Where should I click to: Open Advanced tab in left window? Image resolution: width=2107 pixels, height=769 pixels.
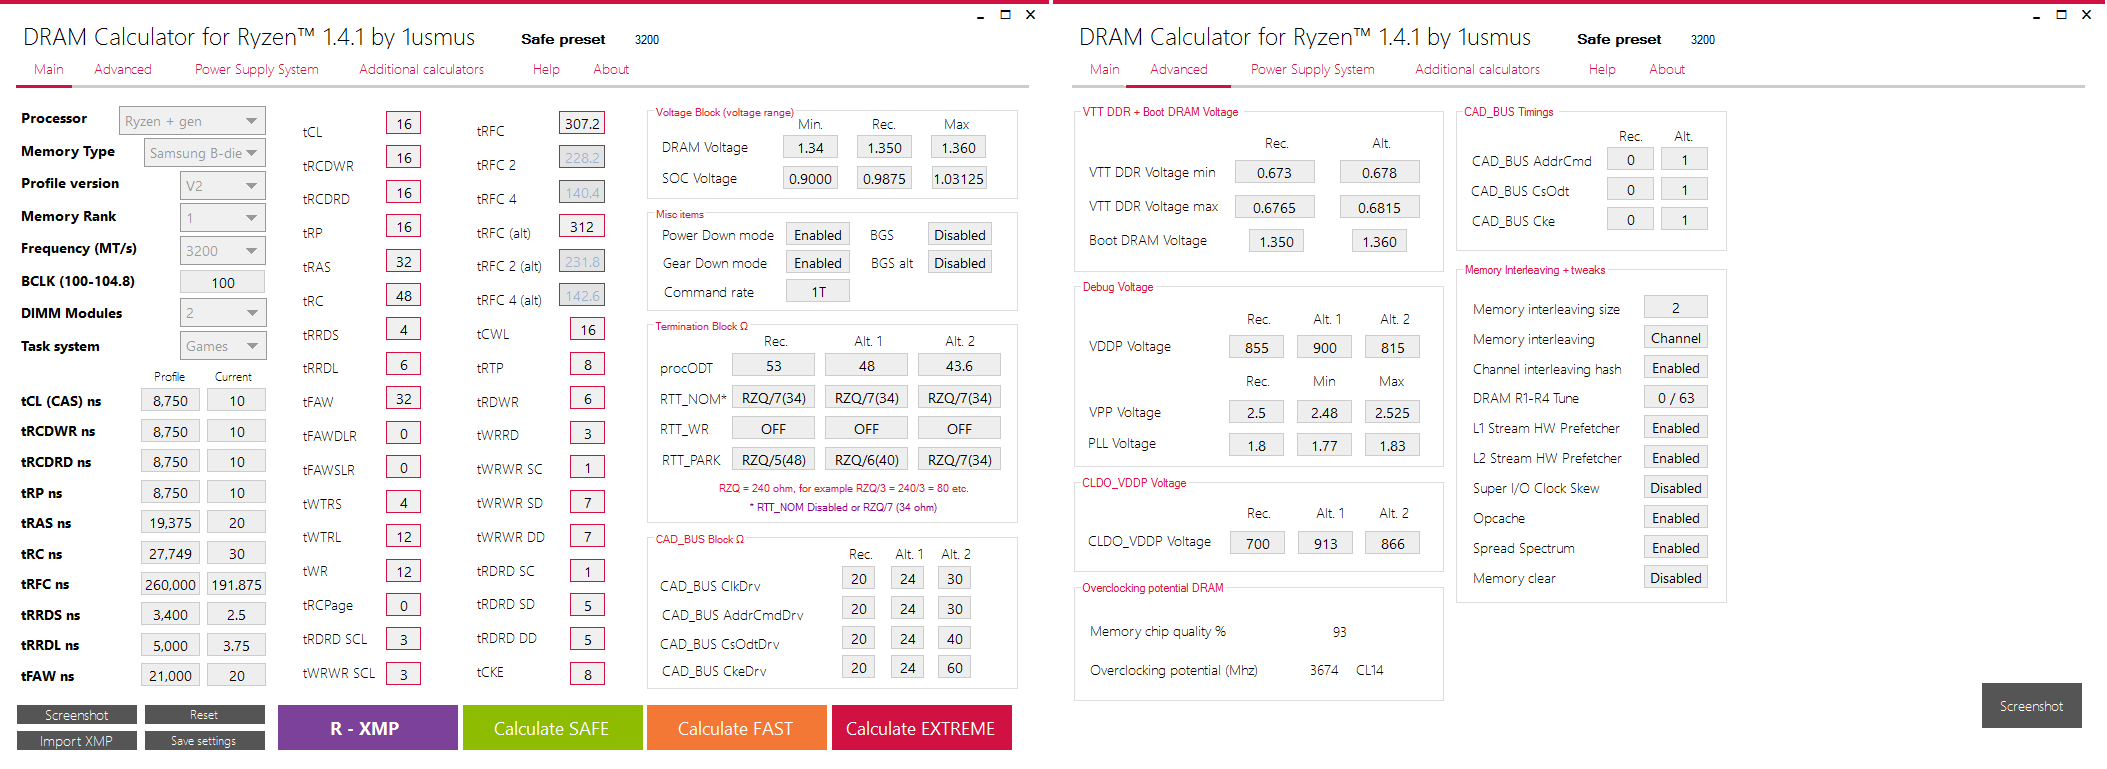tap(123, 69)
